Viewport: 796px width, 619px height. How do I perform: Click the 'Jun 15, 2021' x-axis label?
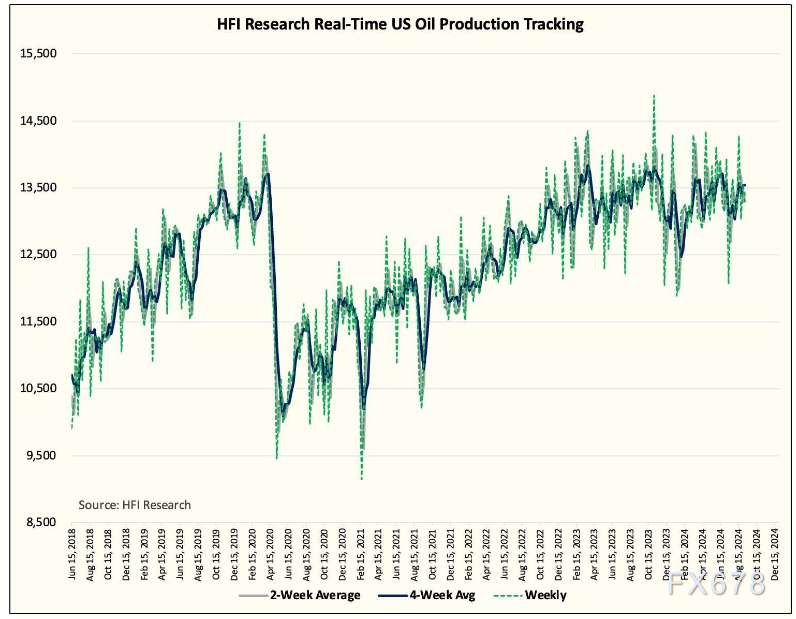pyautogui.click(x=396, y=555)
